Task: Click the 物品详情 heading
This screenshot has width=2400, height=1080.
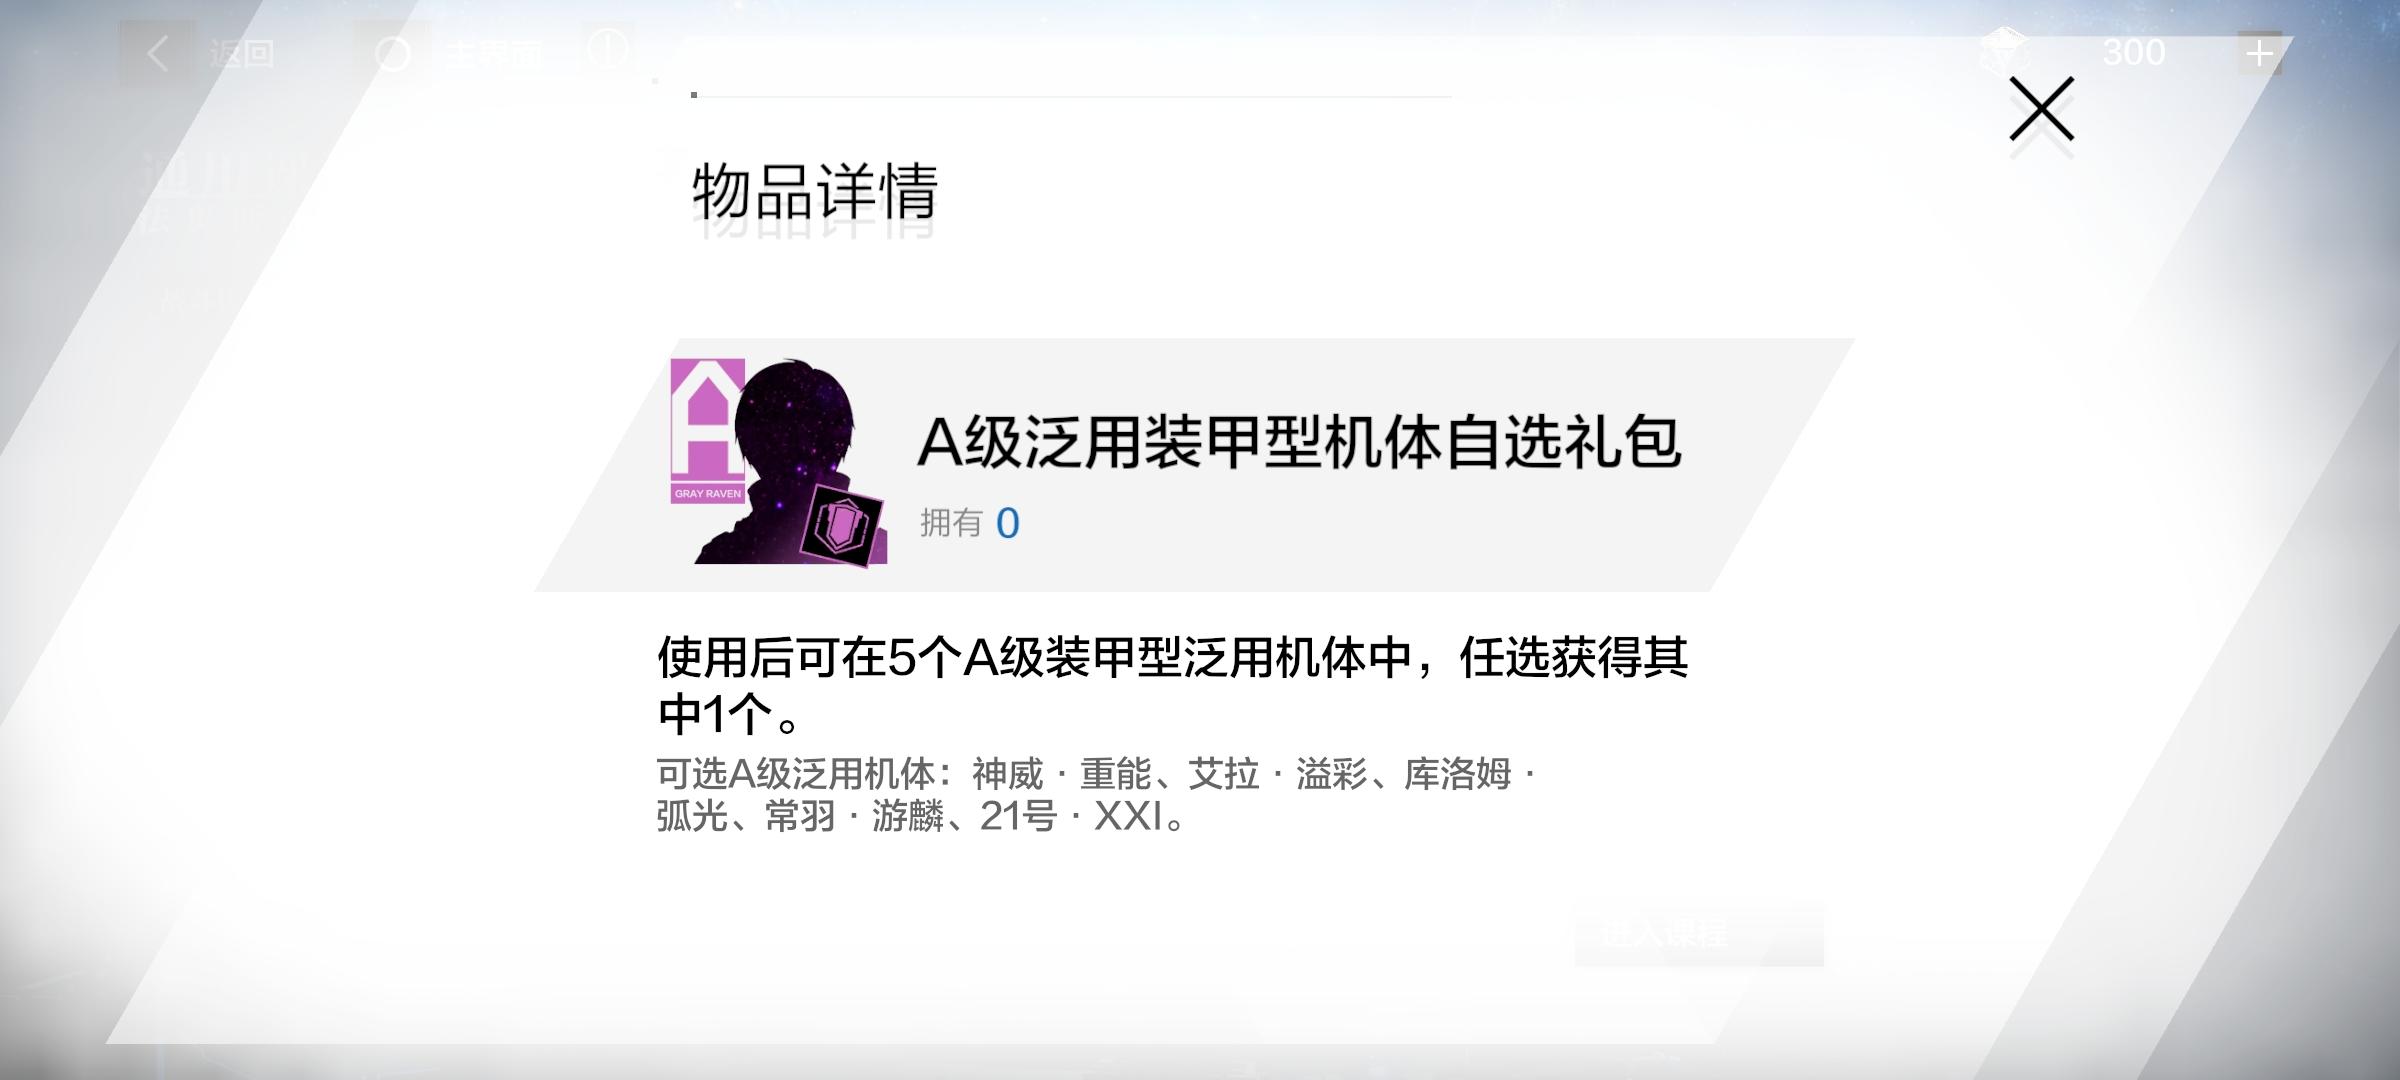Action: 814,191
